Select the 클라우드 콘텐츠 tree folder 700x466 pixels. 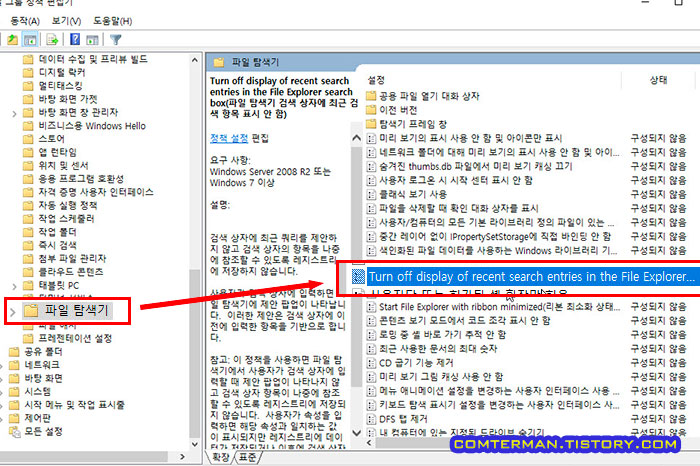tap(71, 272)
